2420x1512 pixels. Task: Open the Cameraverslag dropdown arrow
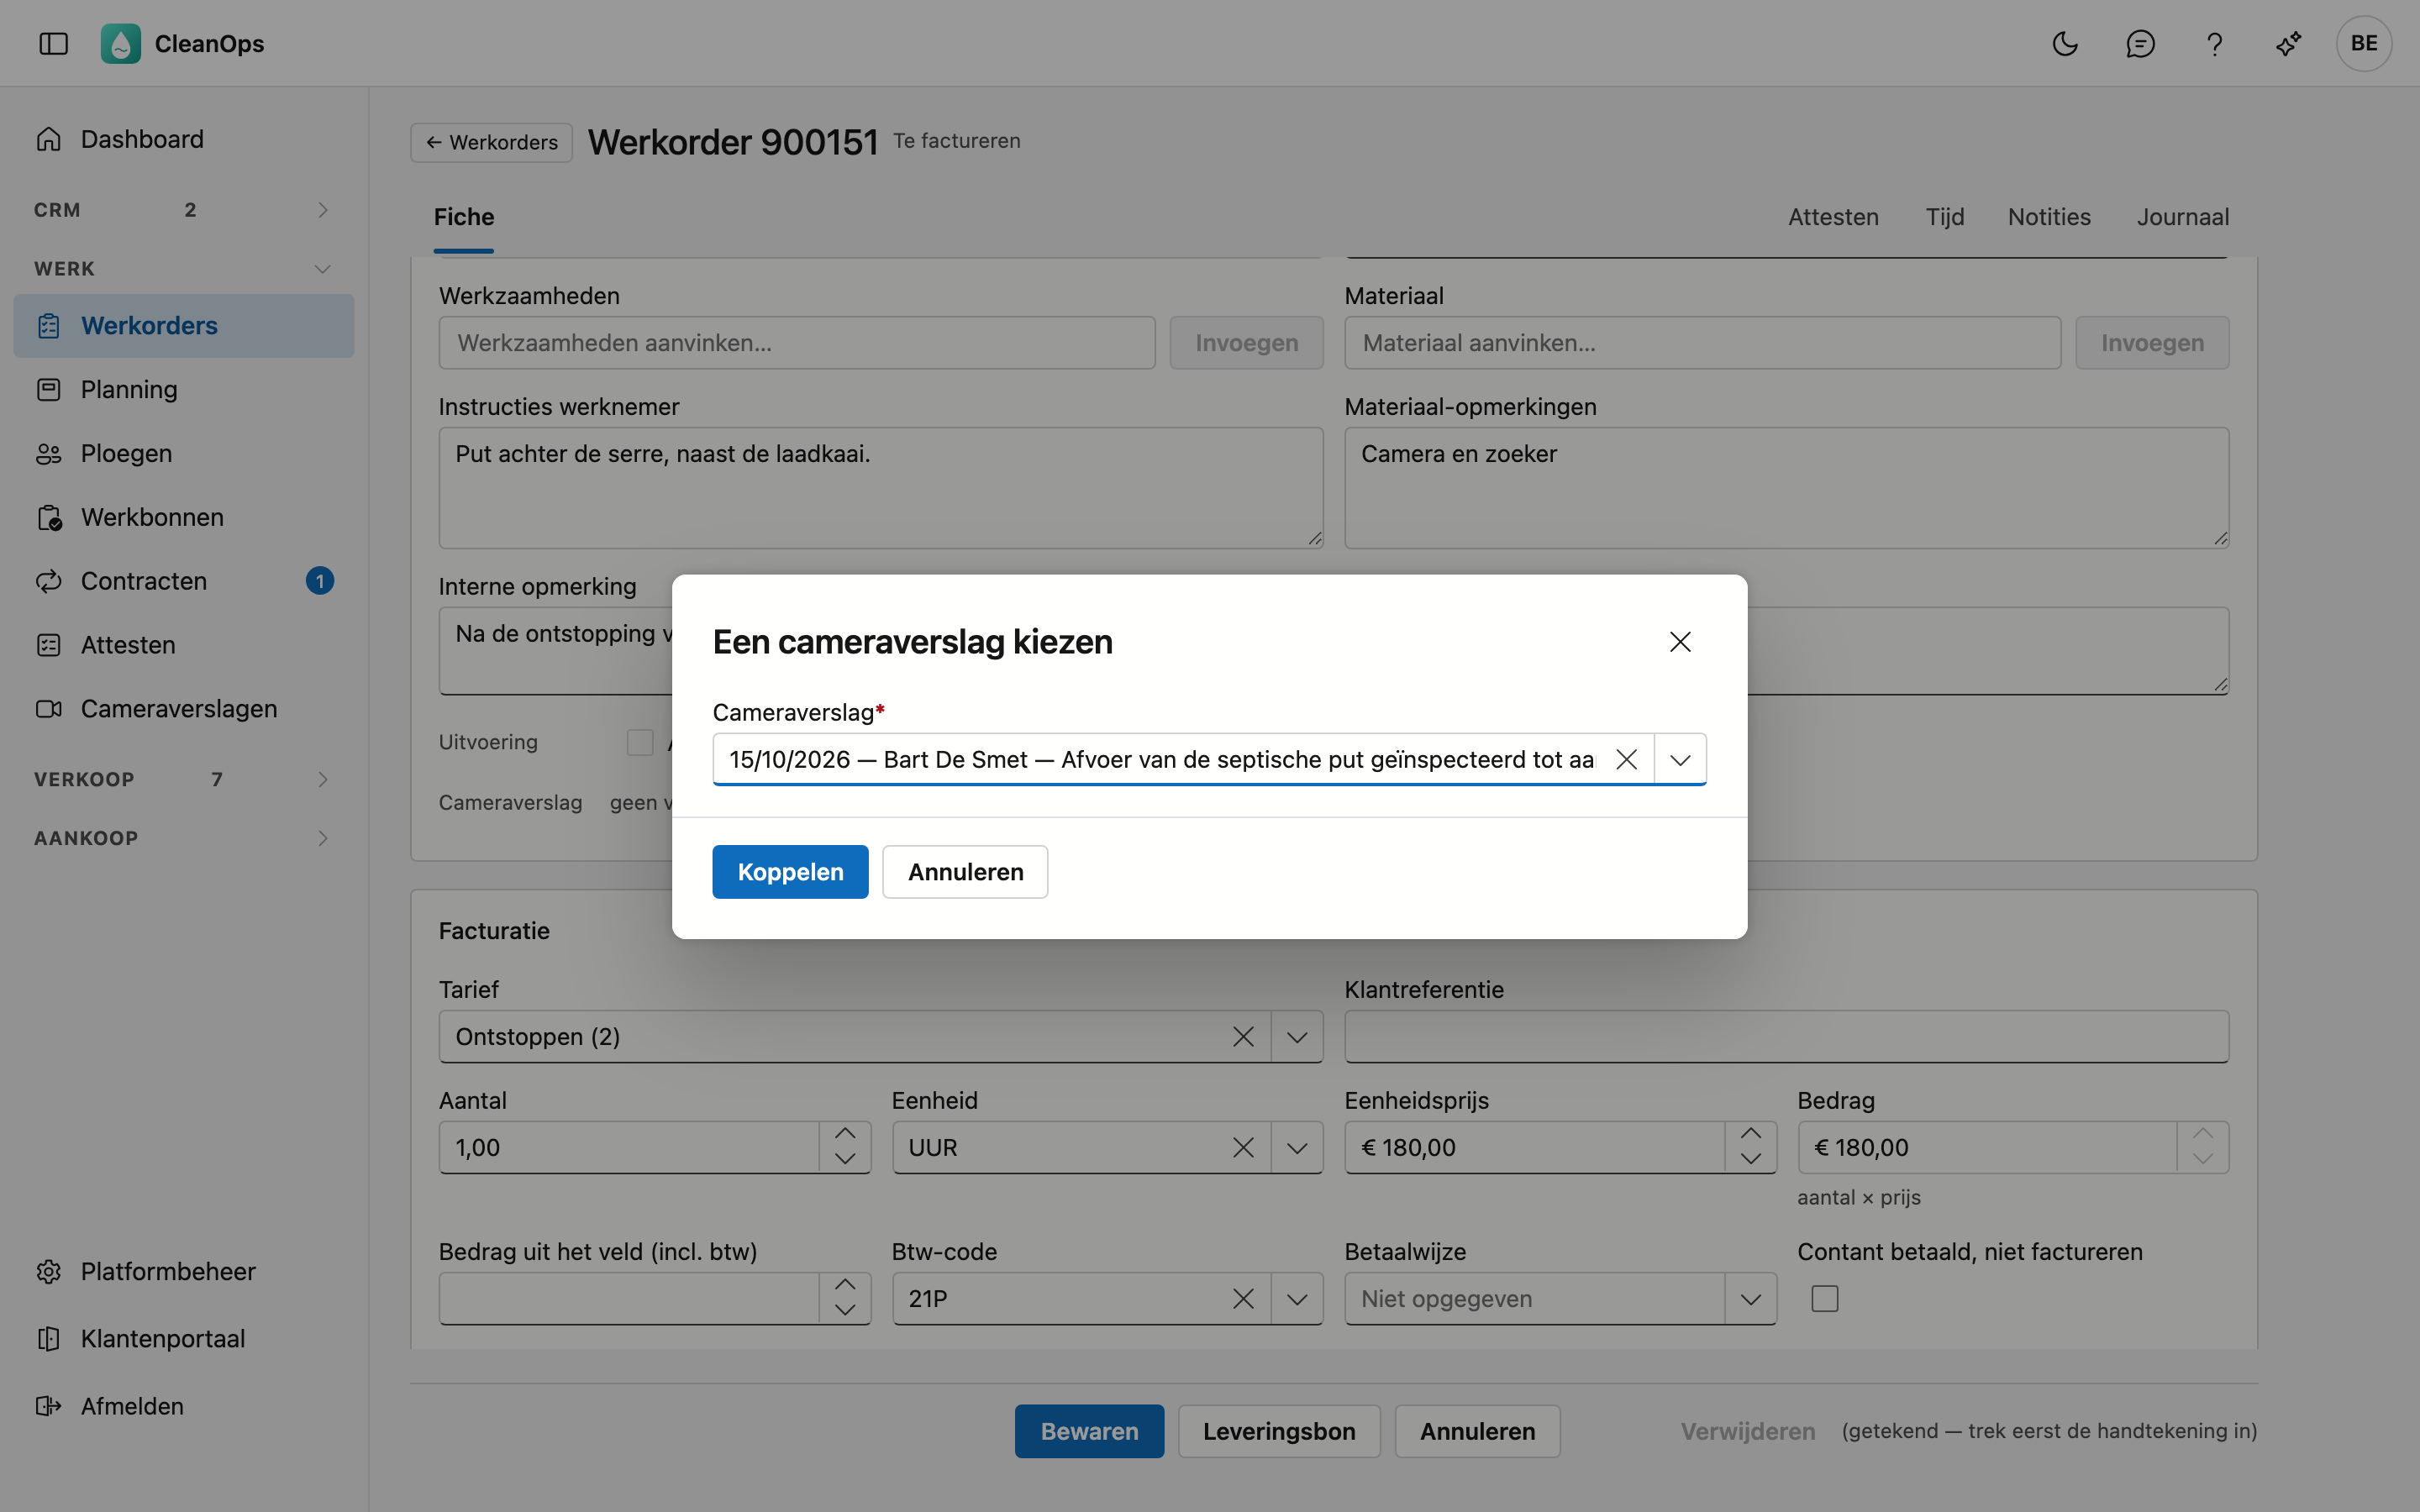coord(1680,759)
